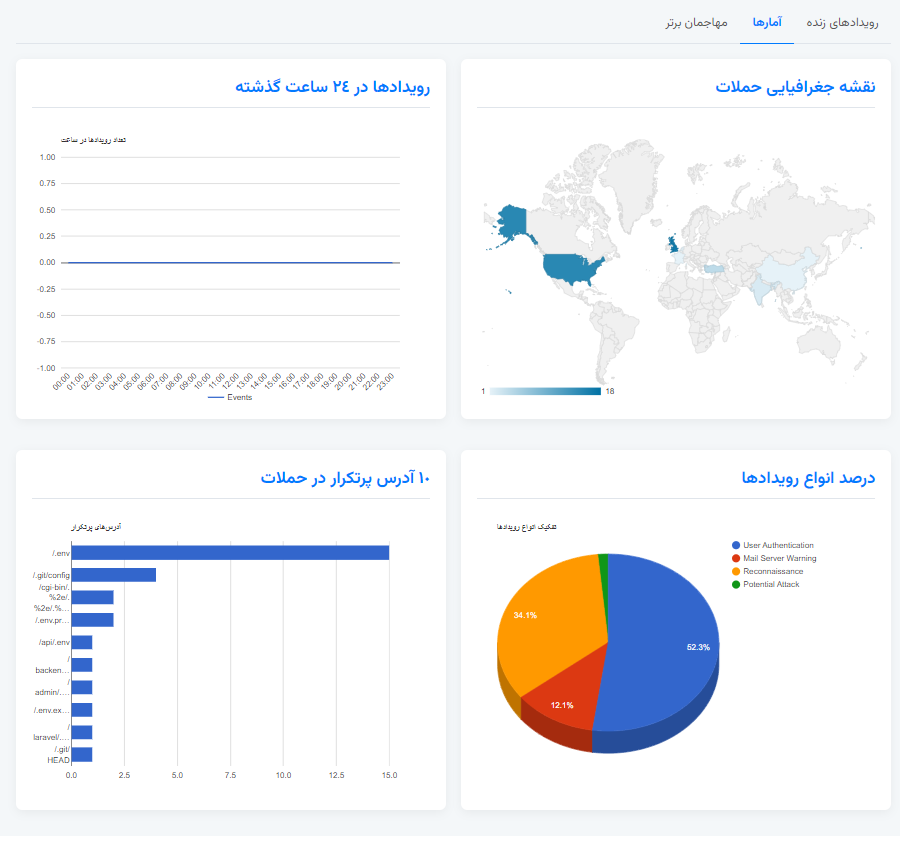Click the -1.00 y-axis label
The image size is (900, 846).
pyautogui.click(x=46, y=369)
